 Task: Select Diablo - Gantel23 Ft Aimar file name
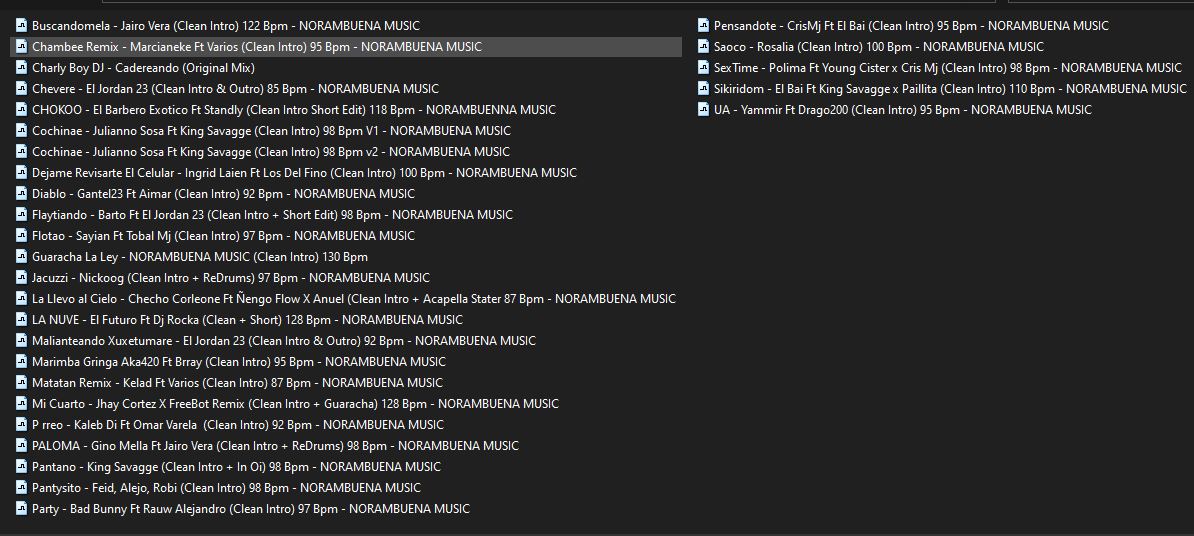coord(223,194)
